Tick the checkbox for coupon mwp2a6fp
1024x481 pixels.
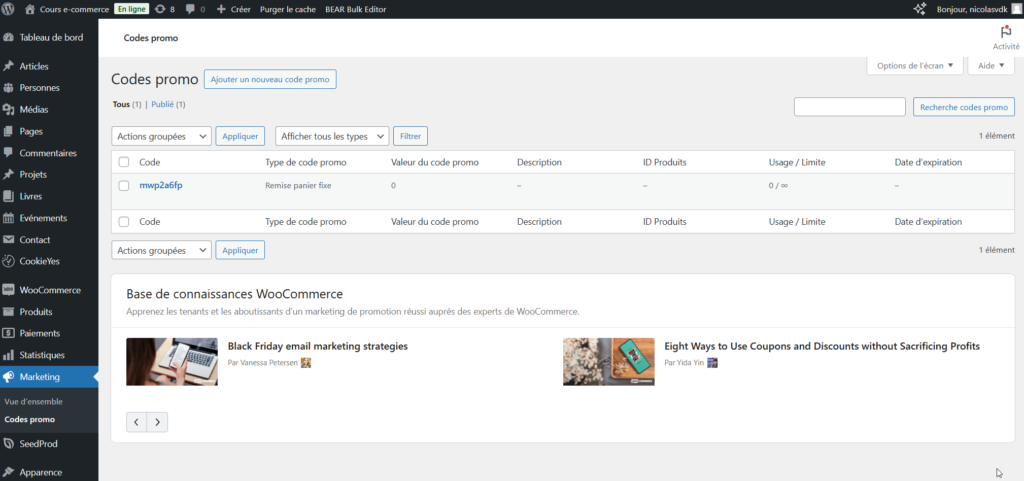point(124,185)
